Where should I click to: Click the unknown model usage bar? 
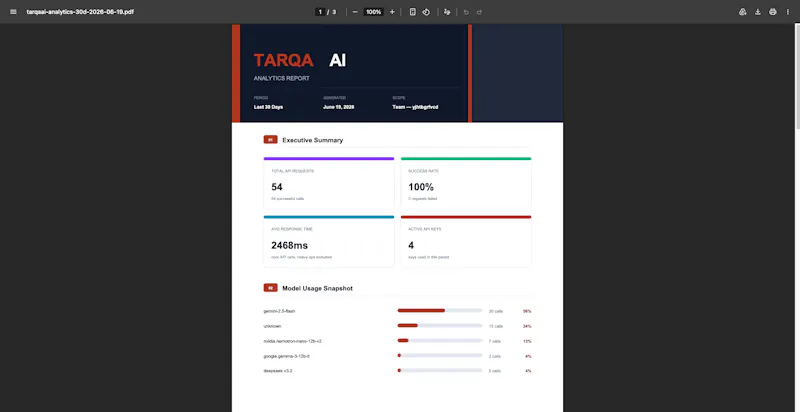coord(440,325)
